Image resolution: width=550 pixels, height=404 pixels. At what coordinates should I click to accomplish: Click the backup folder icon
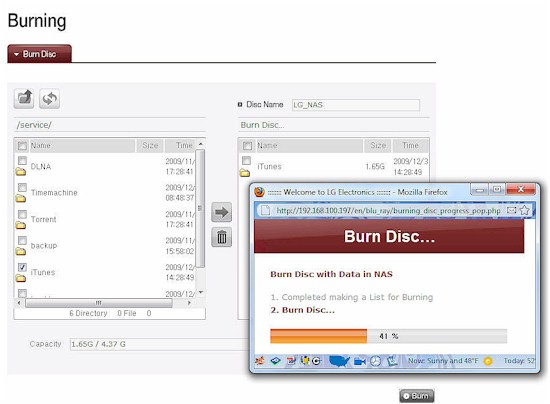(21, 251)
